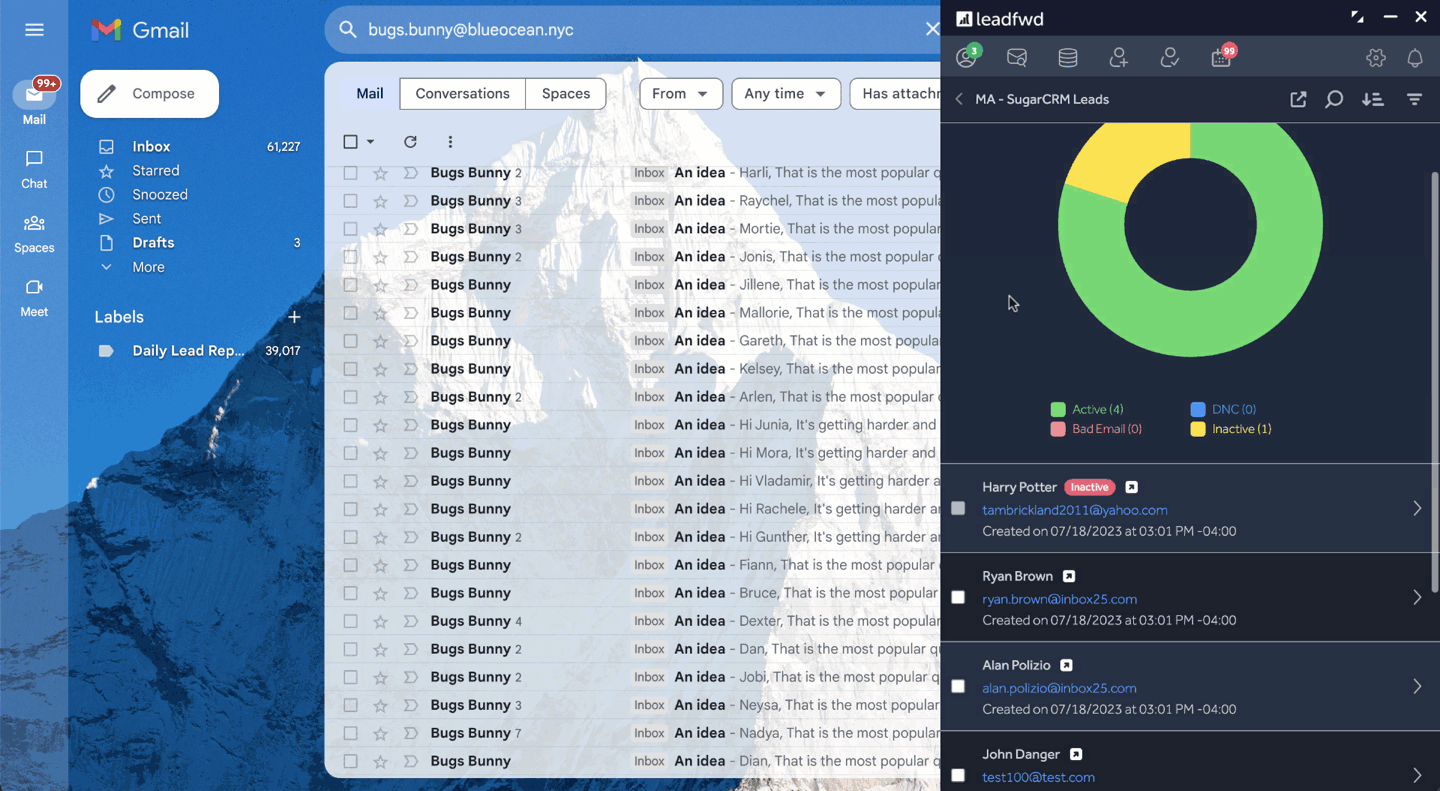Check the email addressed to Gunther
The image size is (1440, 791).
[x=350, y=537]
